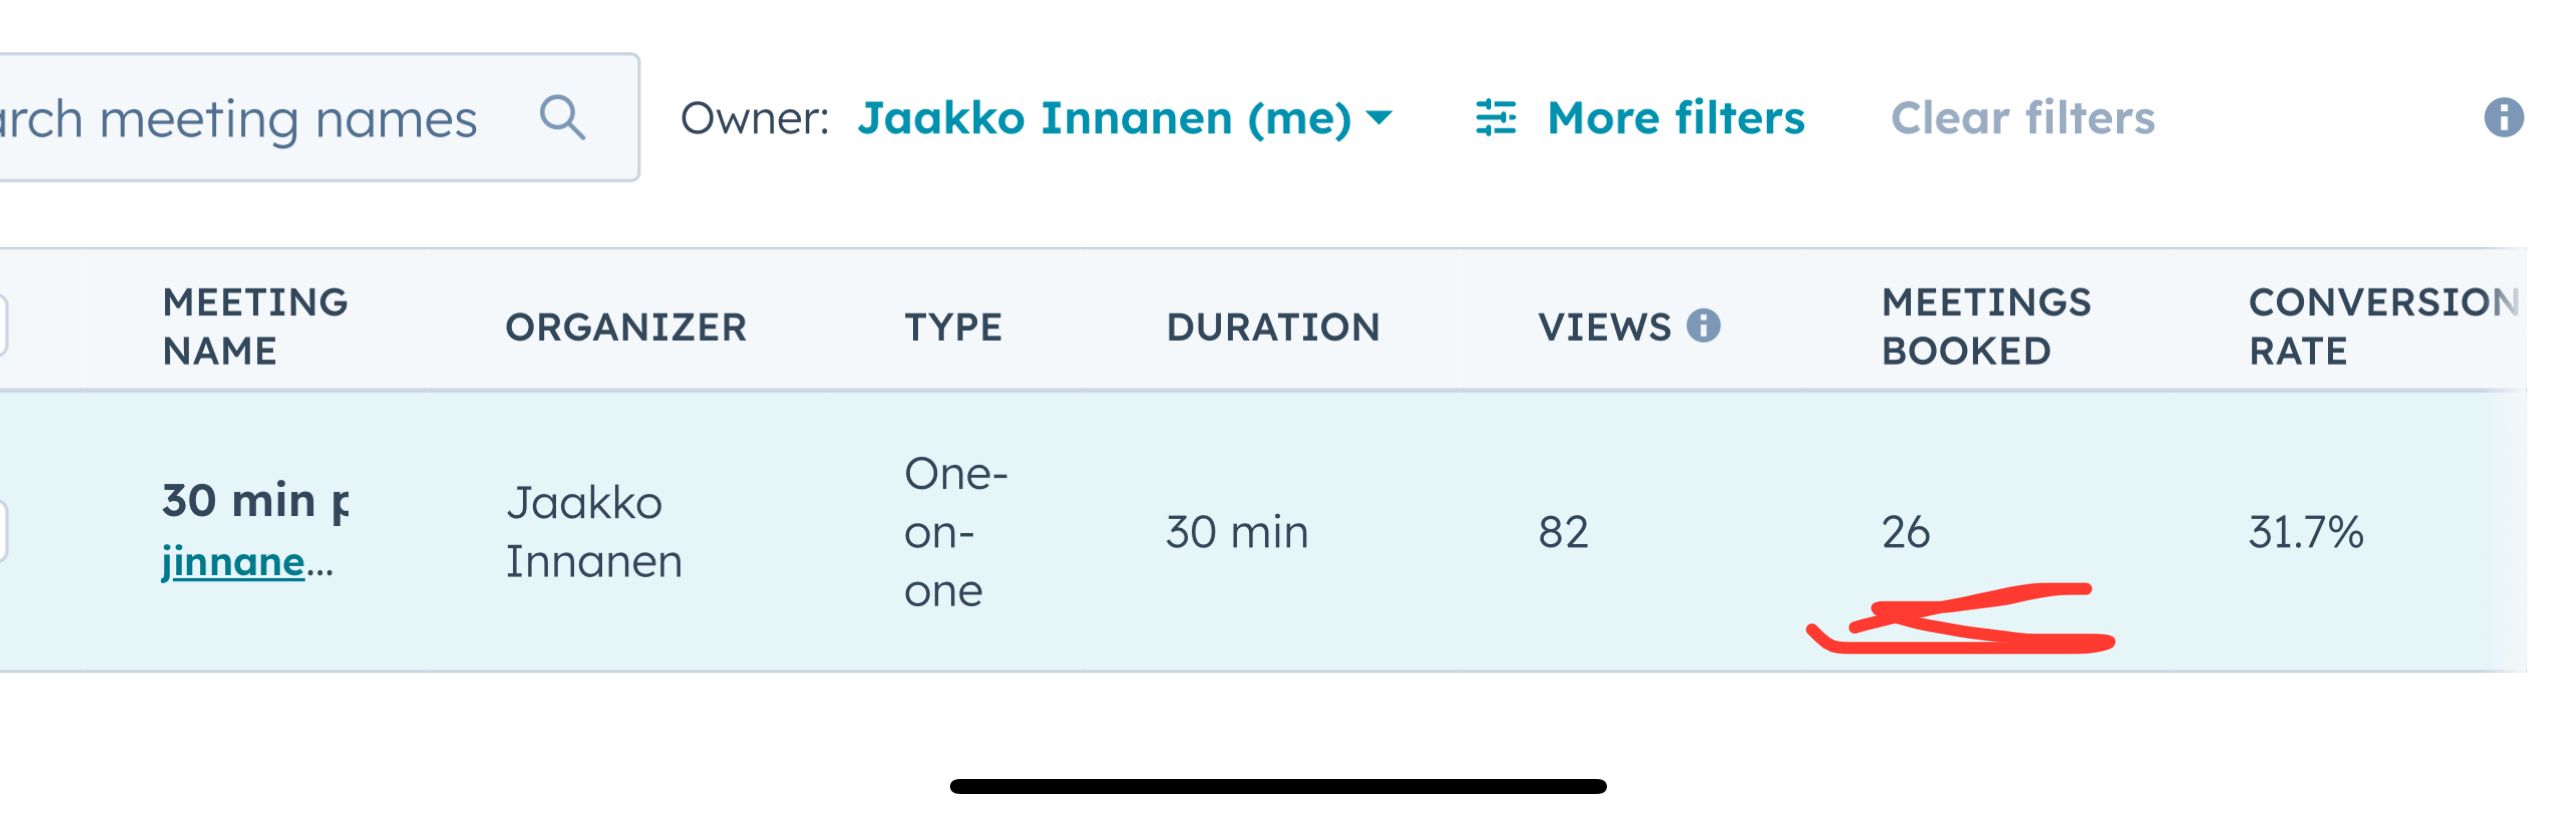Viewport: 2556px width, 817px height.
Task: Click the search magnifier icon
Action: tap(562, 118)
